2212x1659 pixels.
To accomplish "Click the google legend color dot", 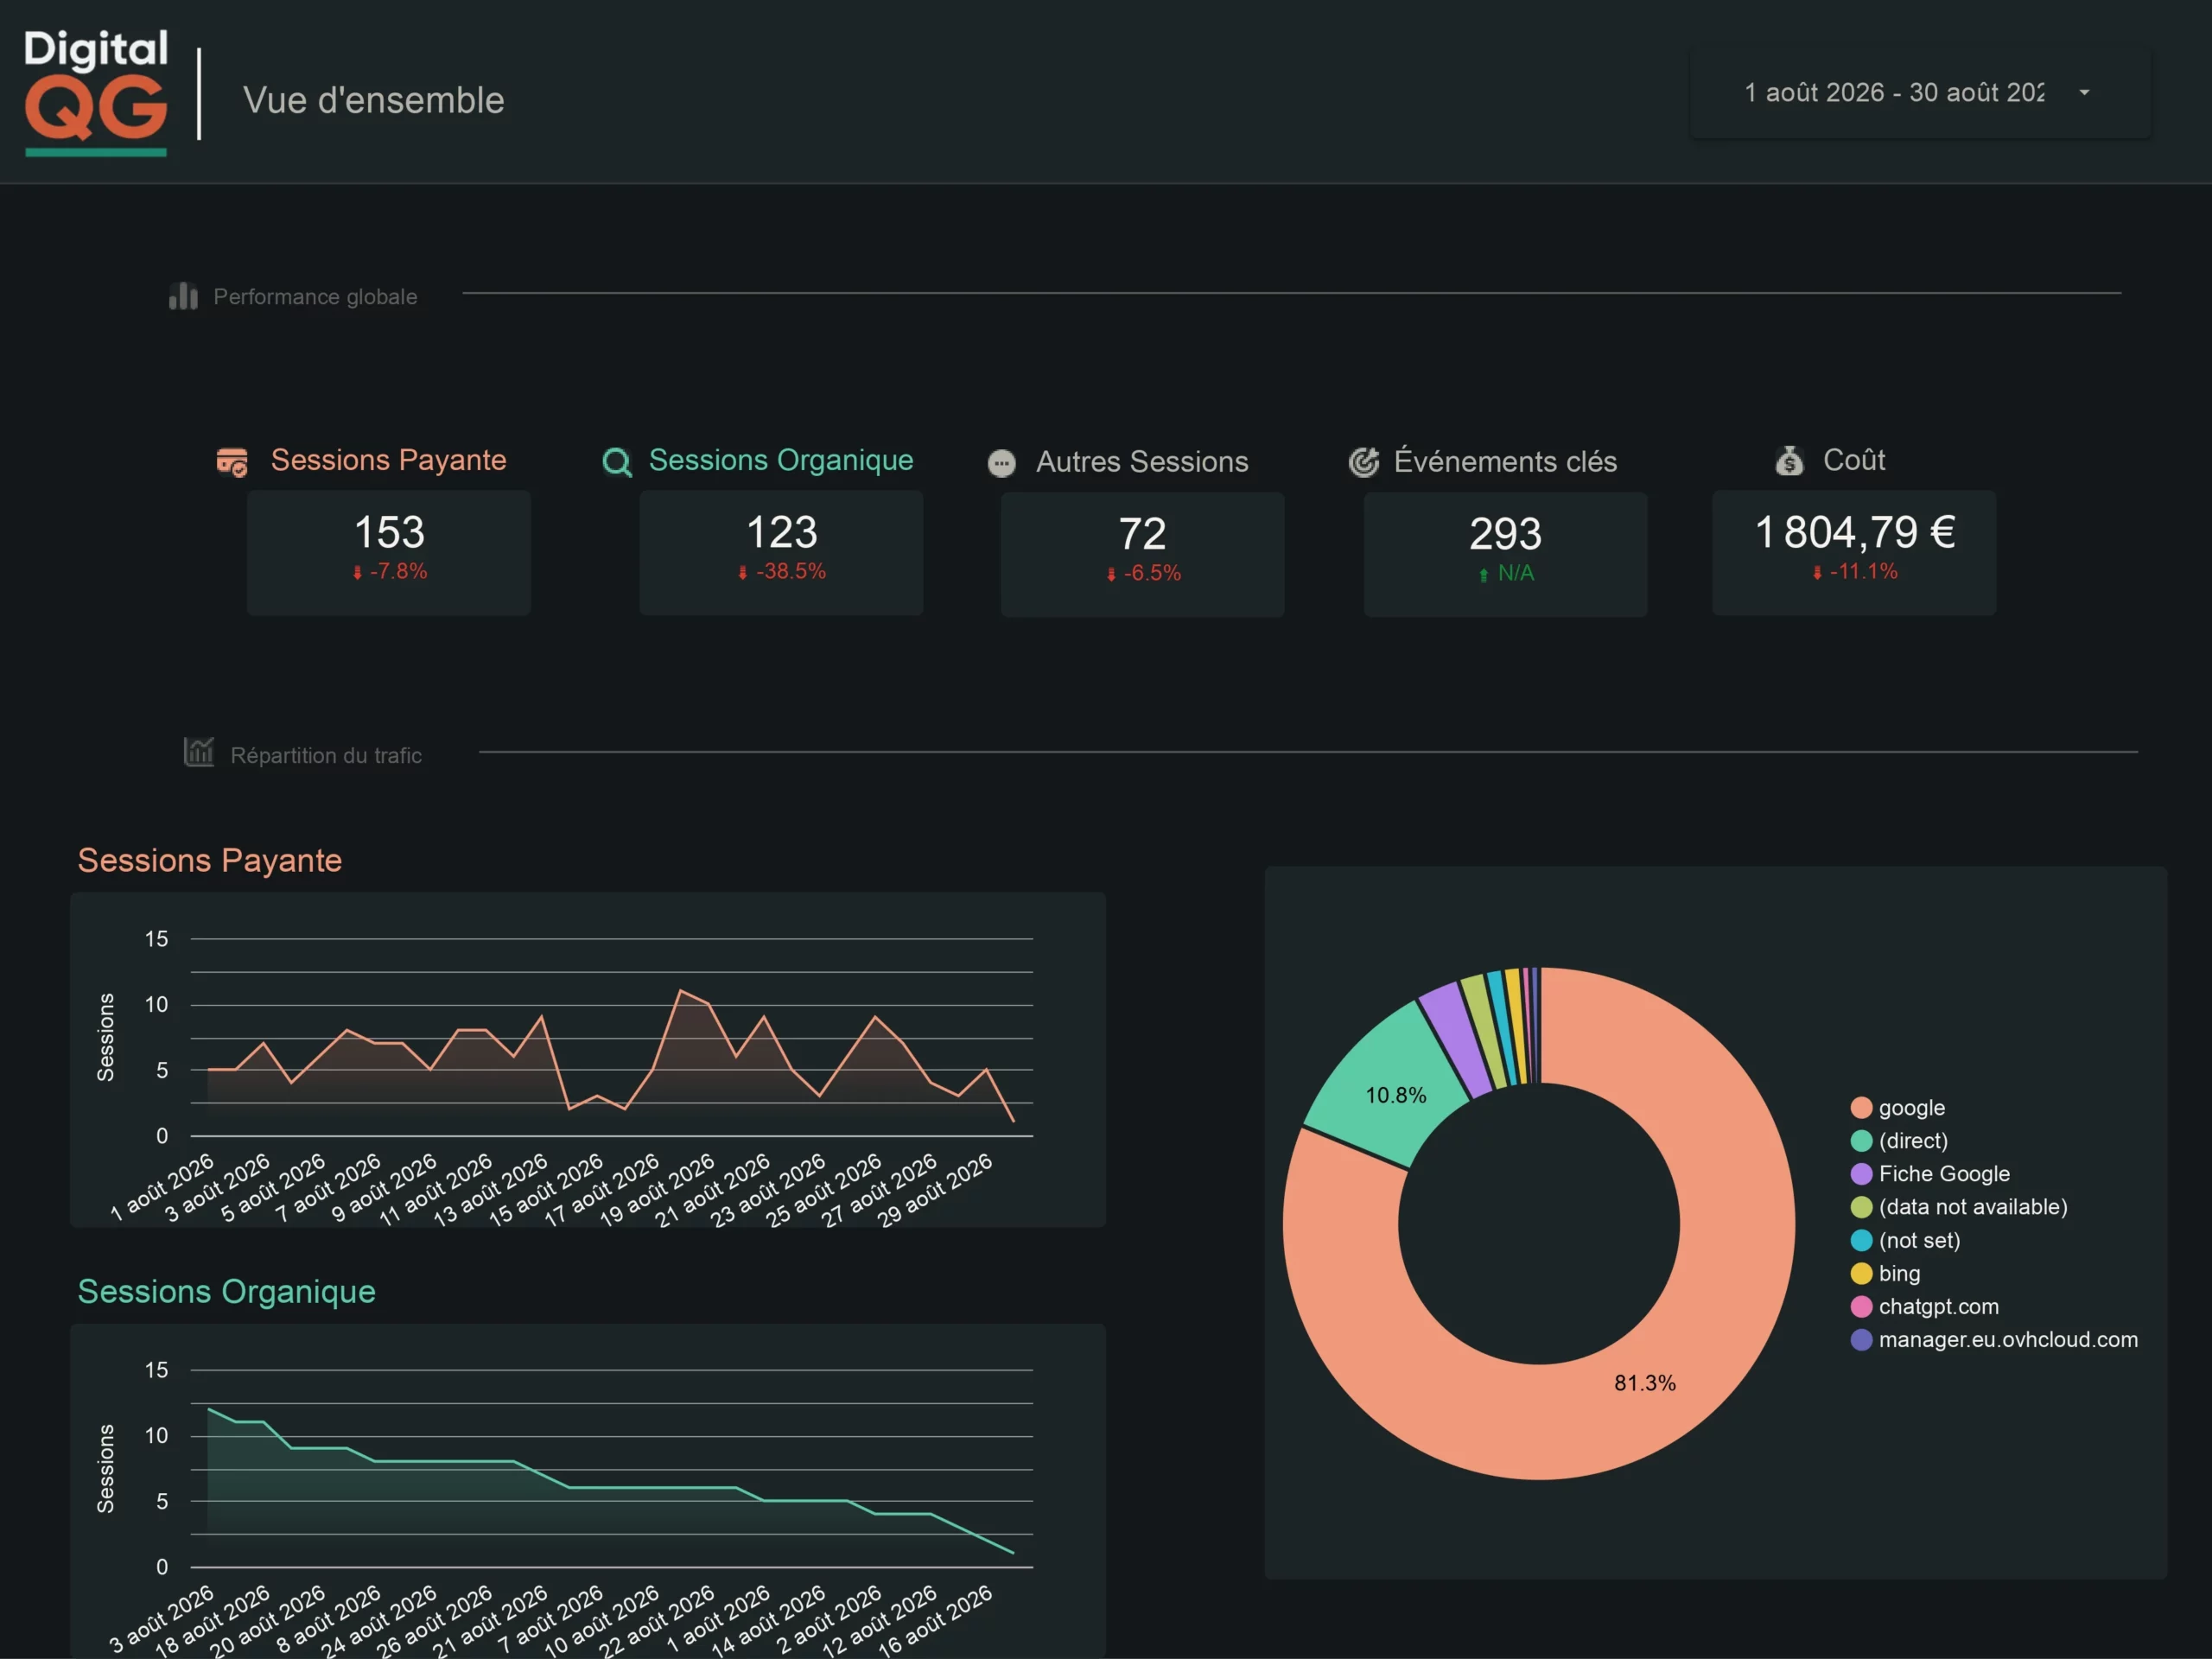I will 1861,1108.
